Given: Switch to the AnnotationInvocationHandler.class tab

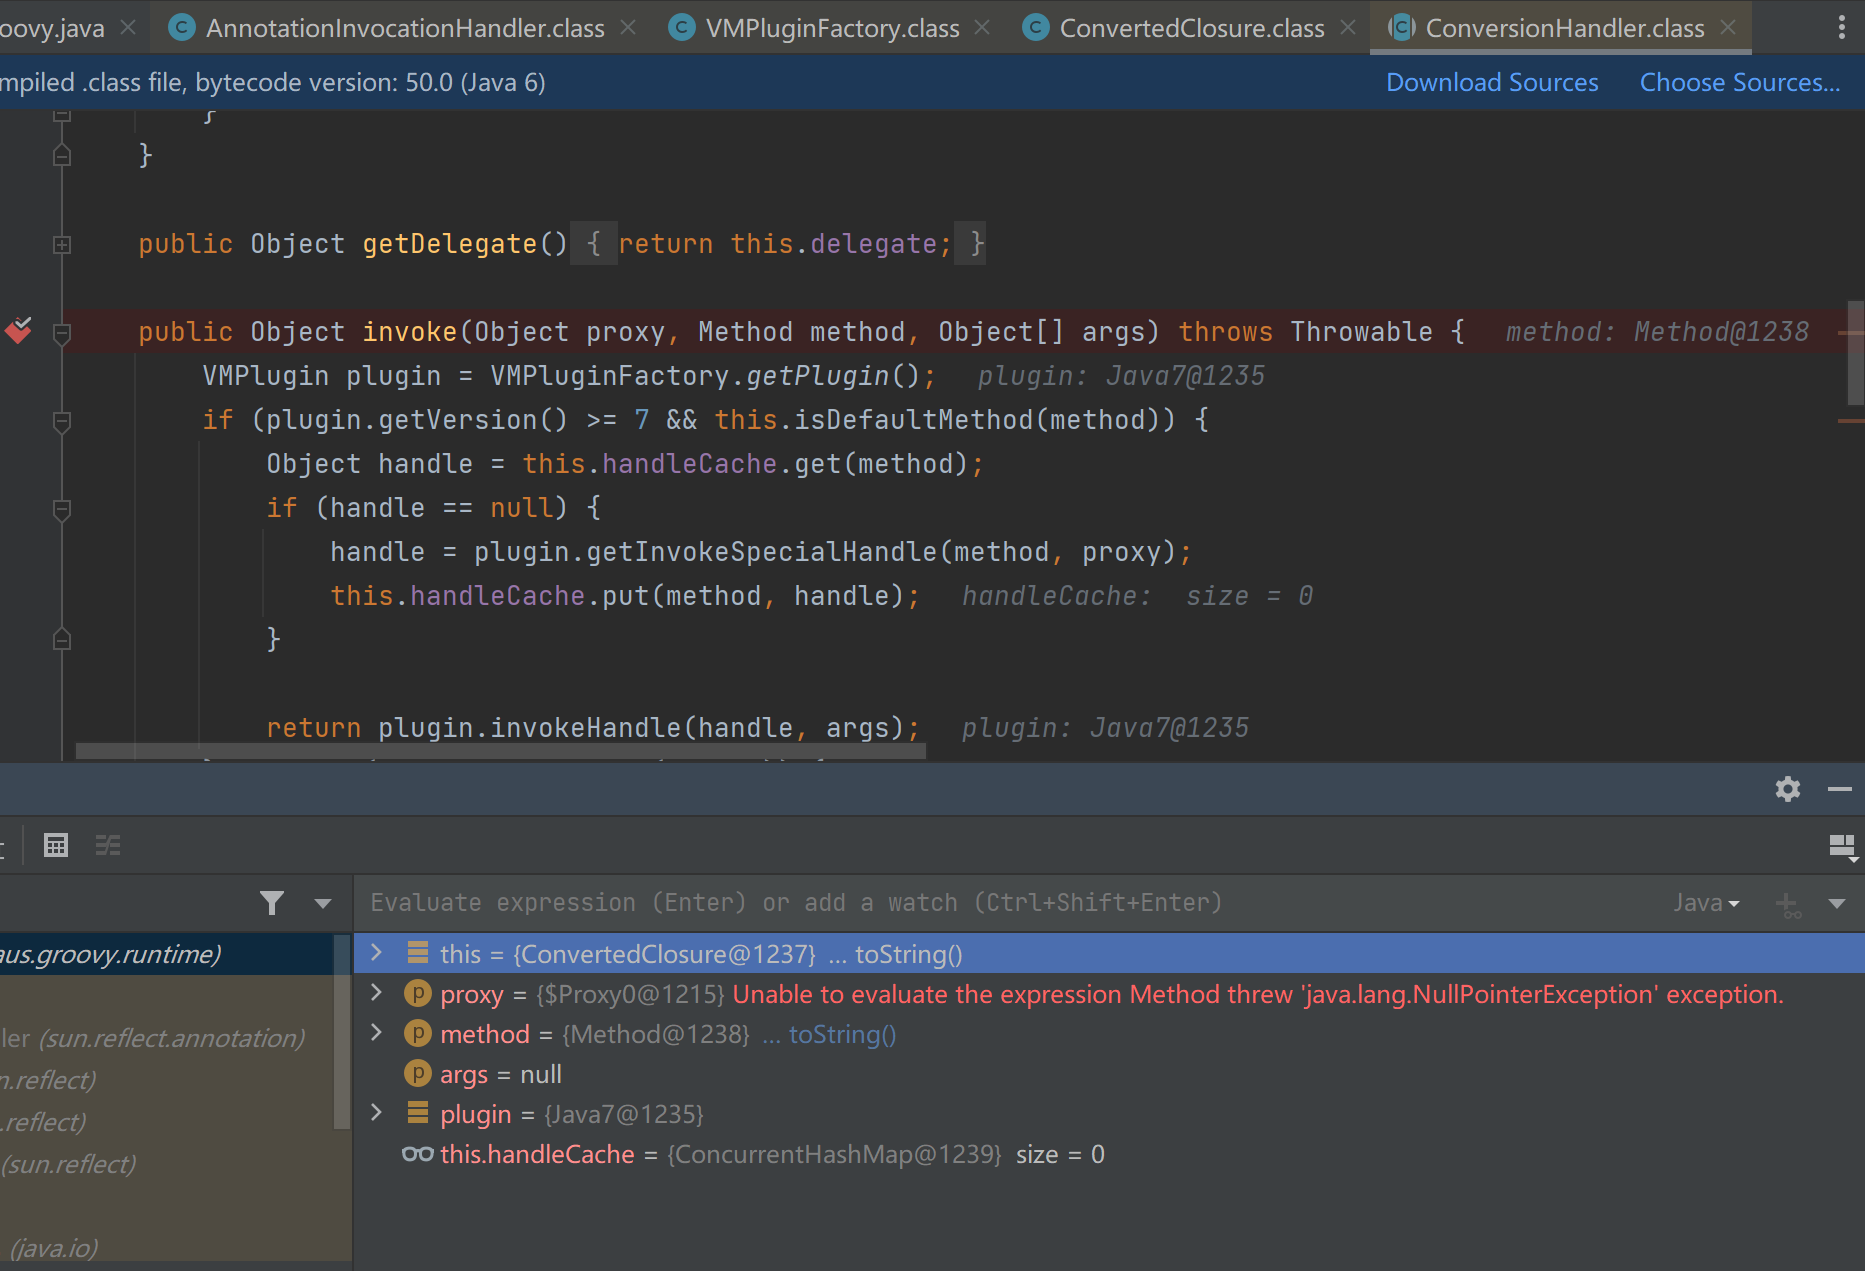Looking at the screenshot, I should [404, 28].
